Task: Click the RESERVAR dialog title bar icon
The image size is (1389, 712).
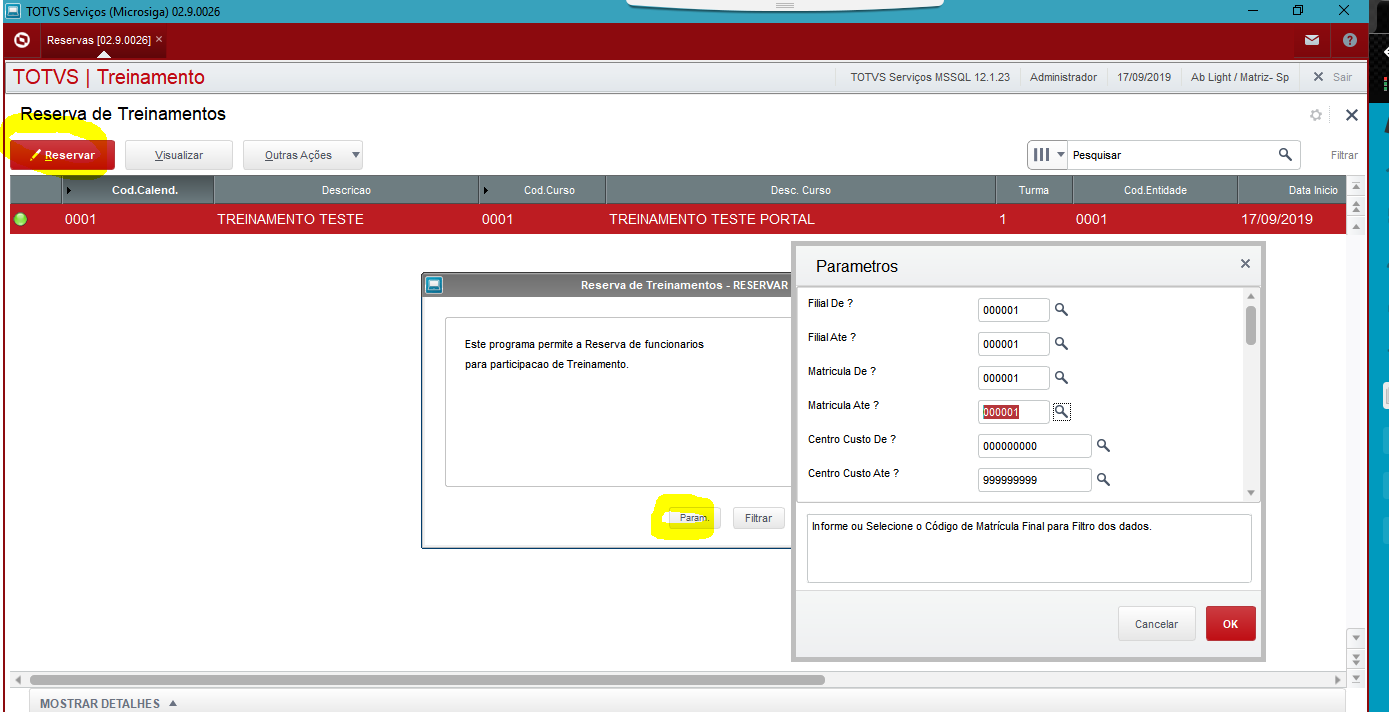Action: tap(433, 285)
